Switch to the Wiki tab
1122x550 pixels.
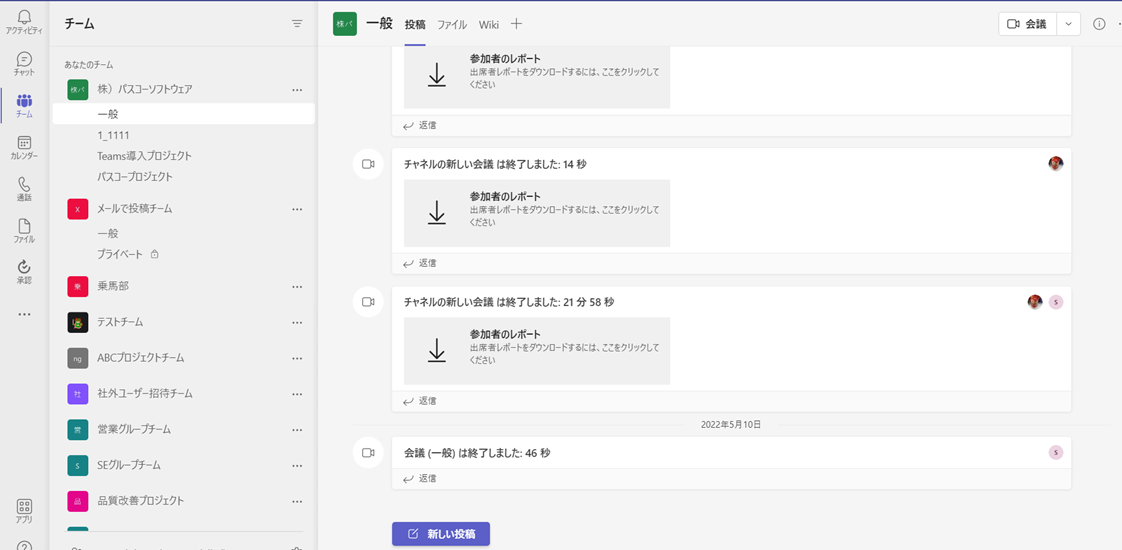coord(489,24)
